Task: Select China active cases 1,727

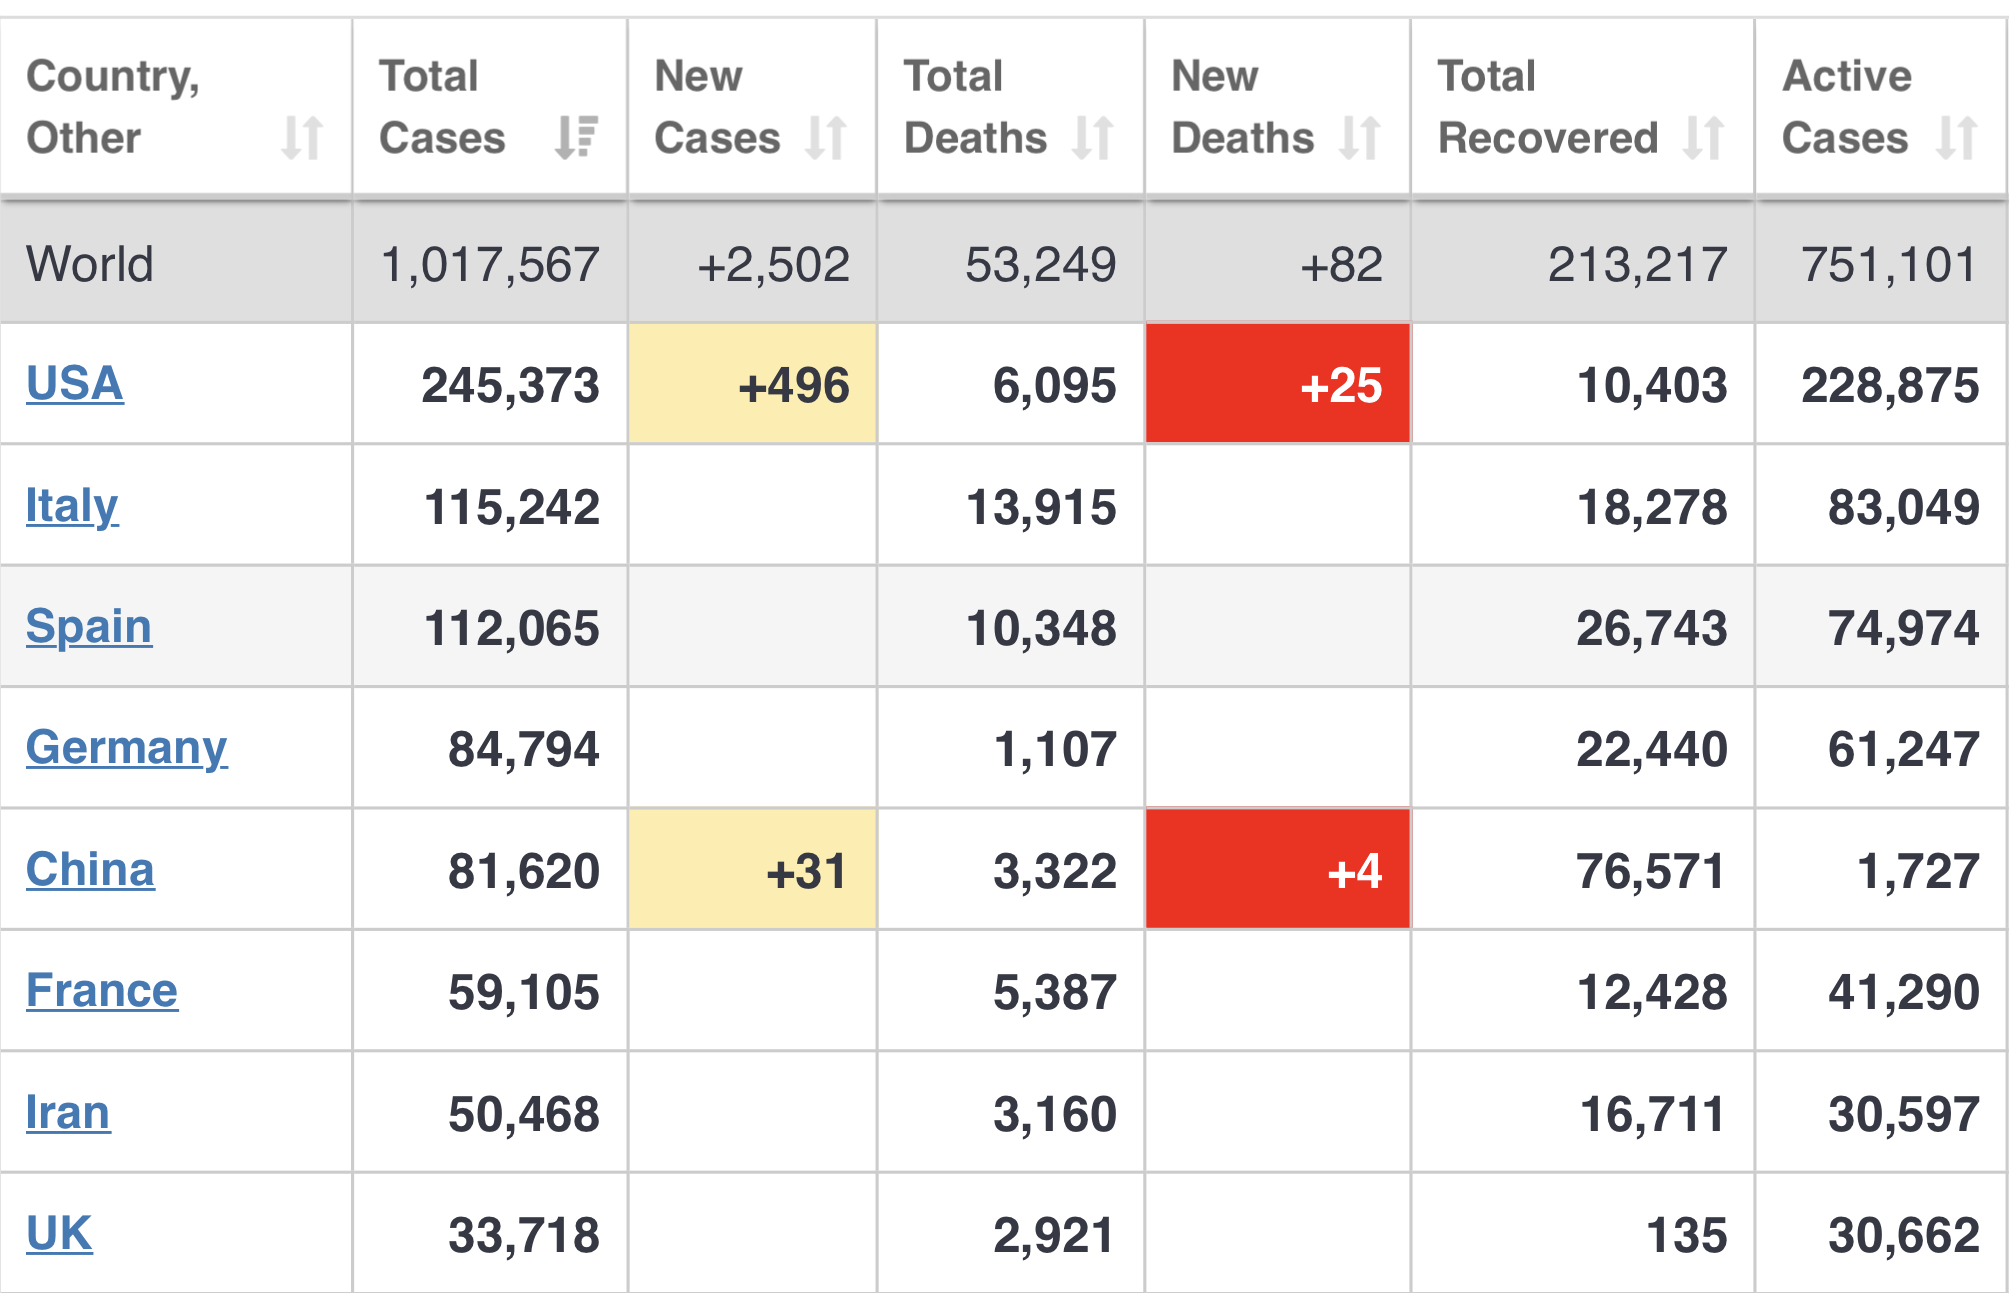Action: pos(1918,872)
